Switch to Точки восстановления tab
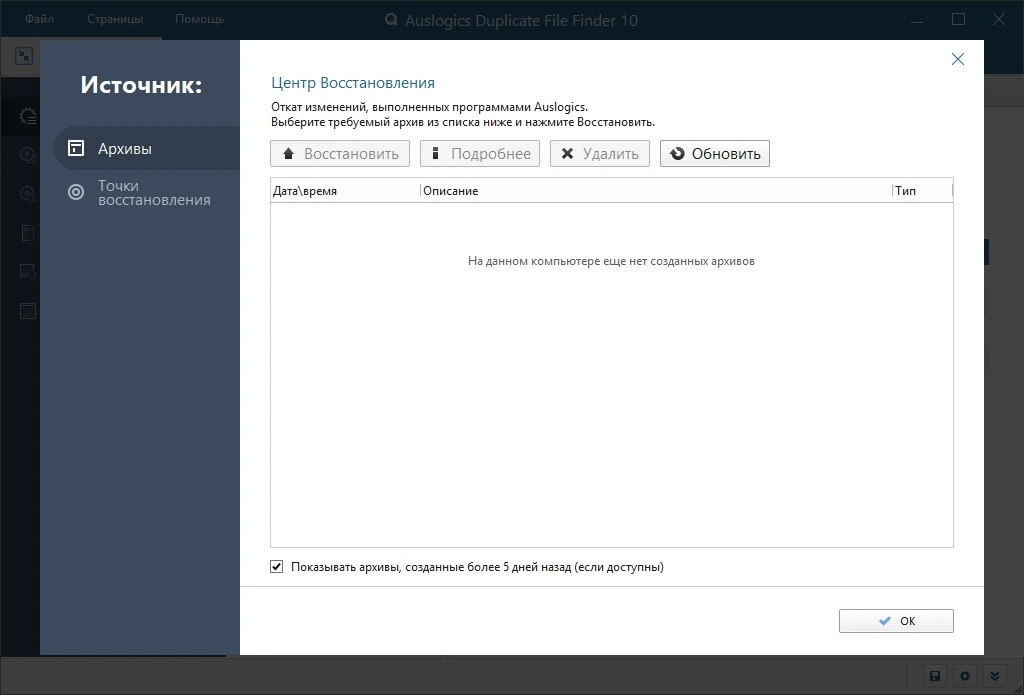This screenshot has width=1024, height=695. click(x=147, y=193)
